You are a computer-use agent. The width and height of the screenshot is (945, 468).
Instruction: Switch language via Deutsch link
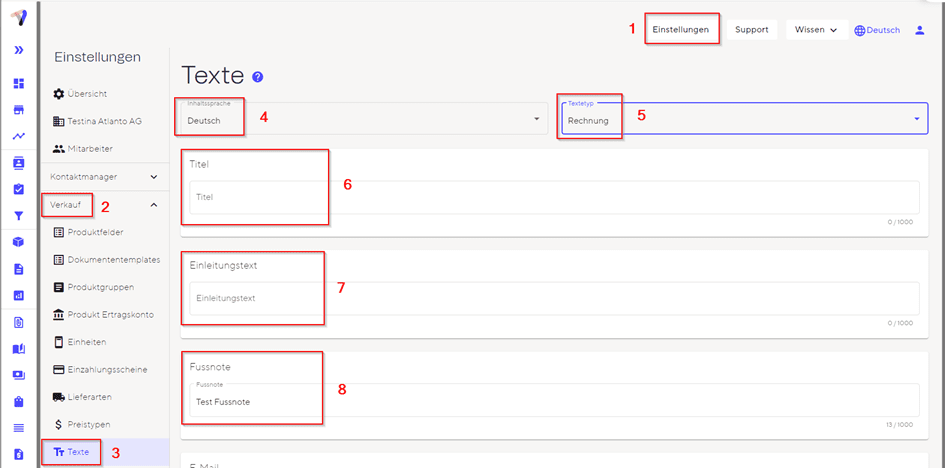[877, 30]
